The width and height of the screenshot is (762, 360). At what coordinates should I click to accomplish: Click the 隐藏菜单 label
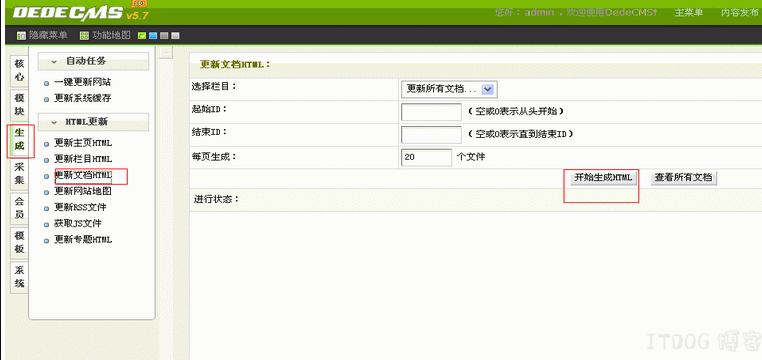(48, 35)
